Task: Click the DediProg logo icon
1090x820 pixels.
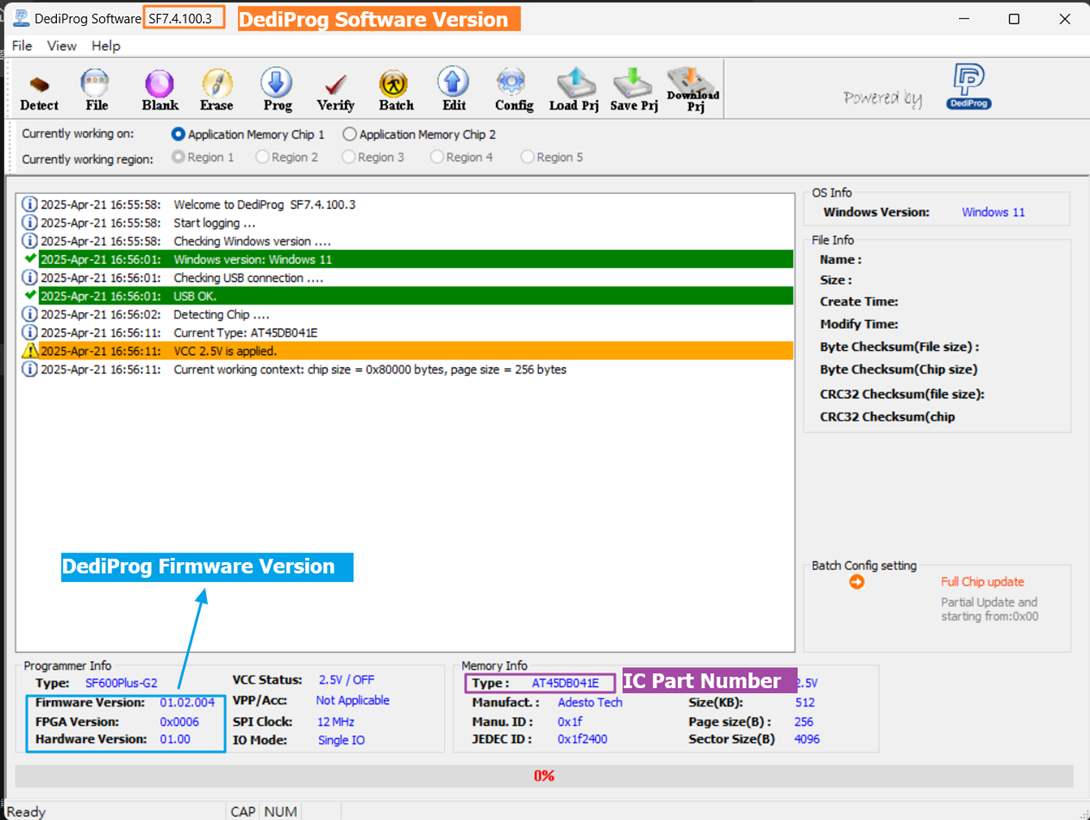Action: 968,86
